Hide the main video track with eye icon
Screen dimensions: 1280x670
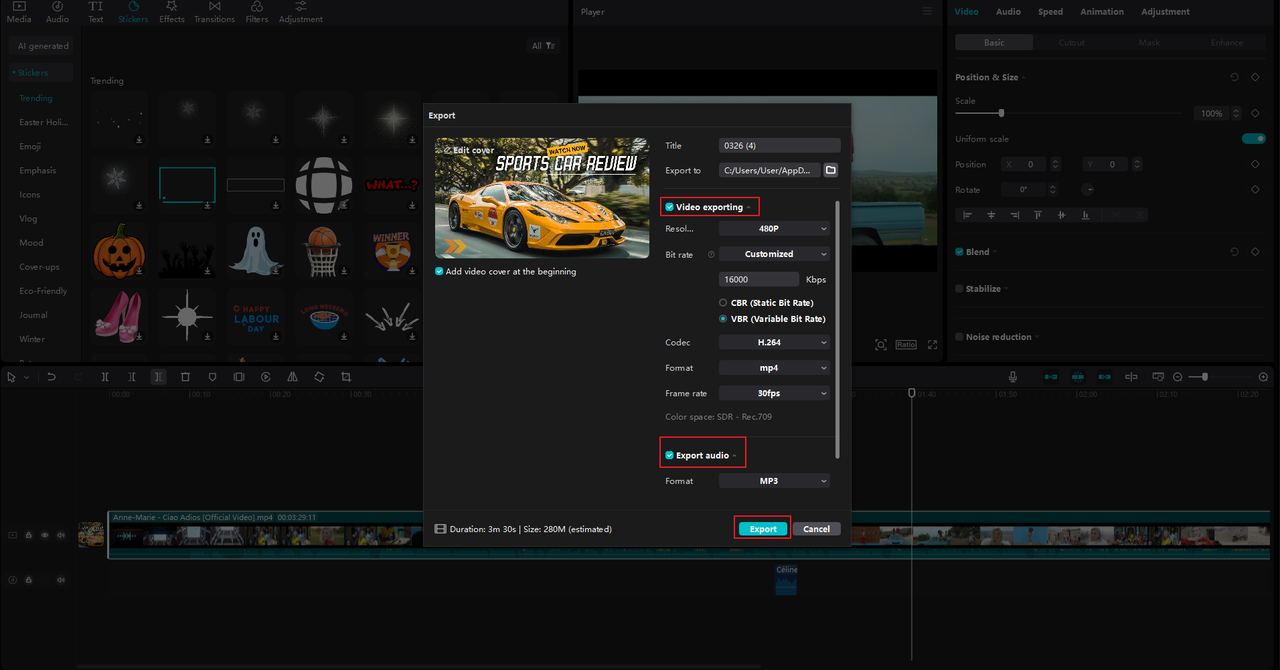point(44,535)
